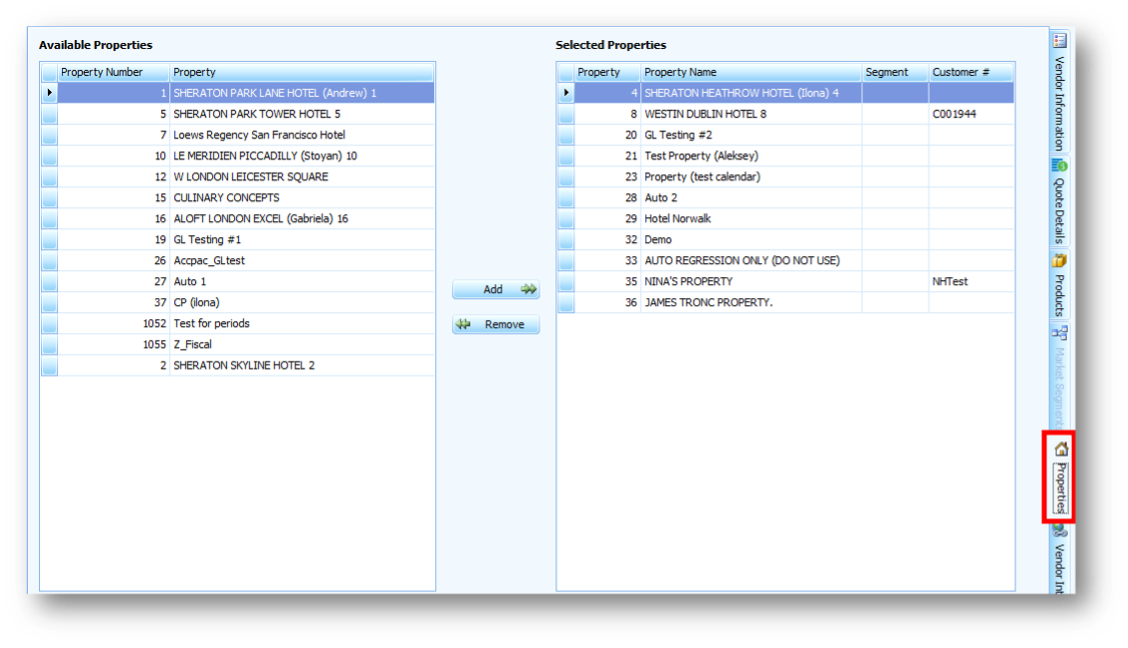This screenshot has width=1128, height=648.
Task: Click row selector beside CULINARY CONCEPTS
Action: (49, 197)
